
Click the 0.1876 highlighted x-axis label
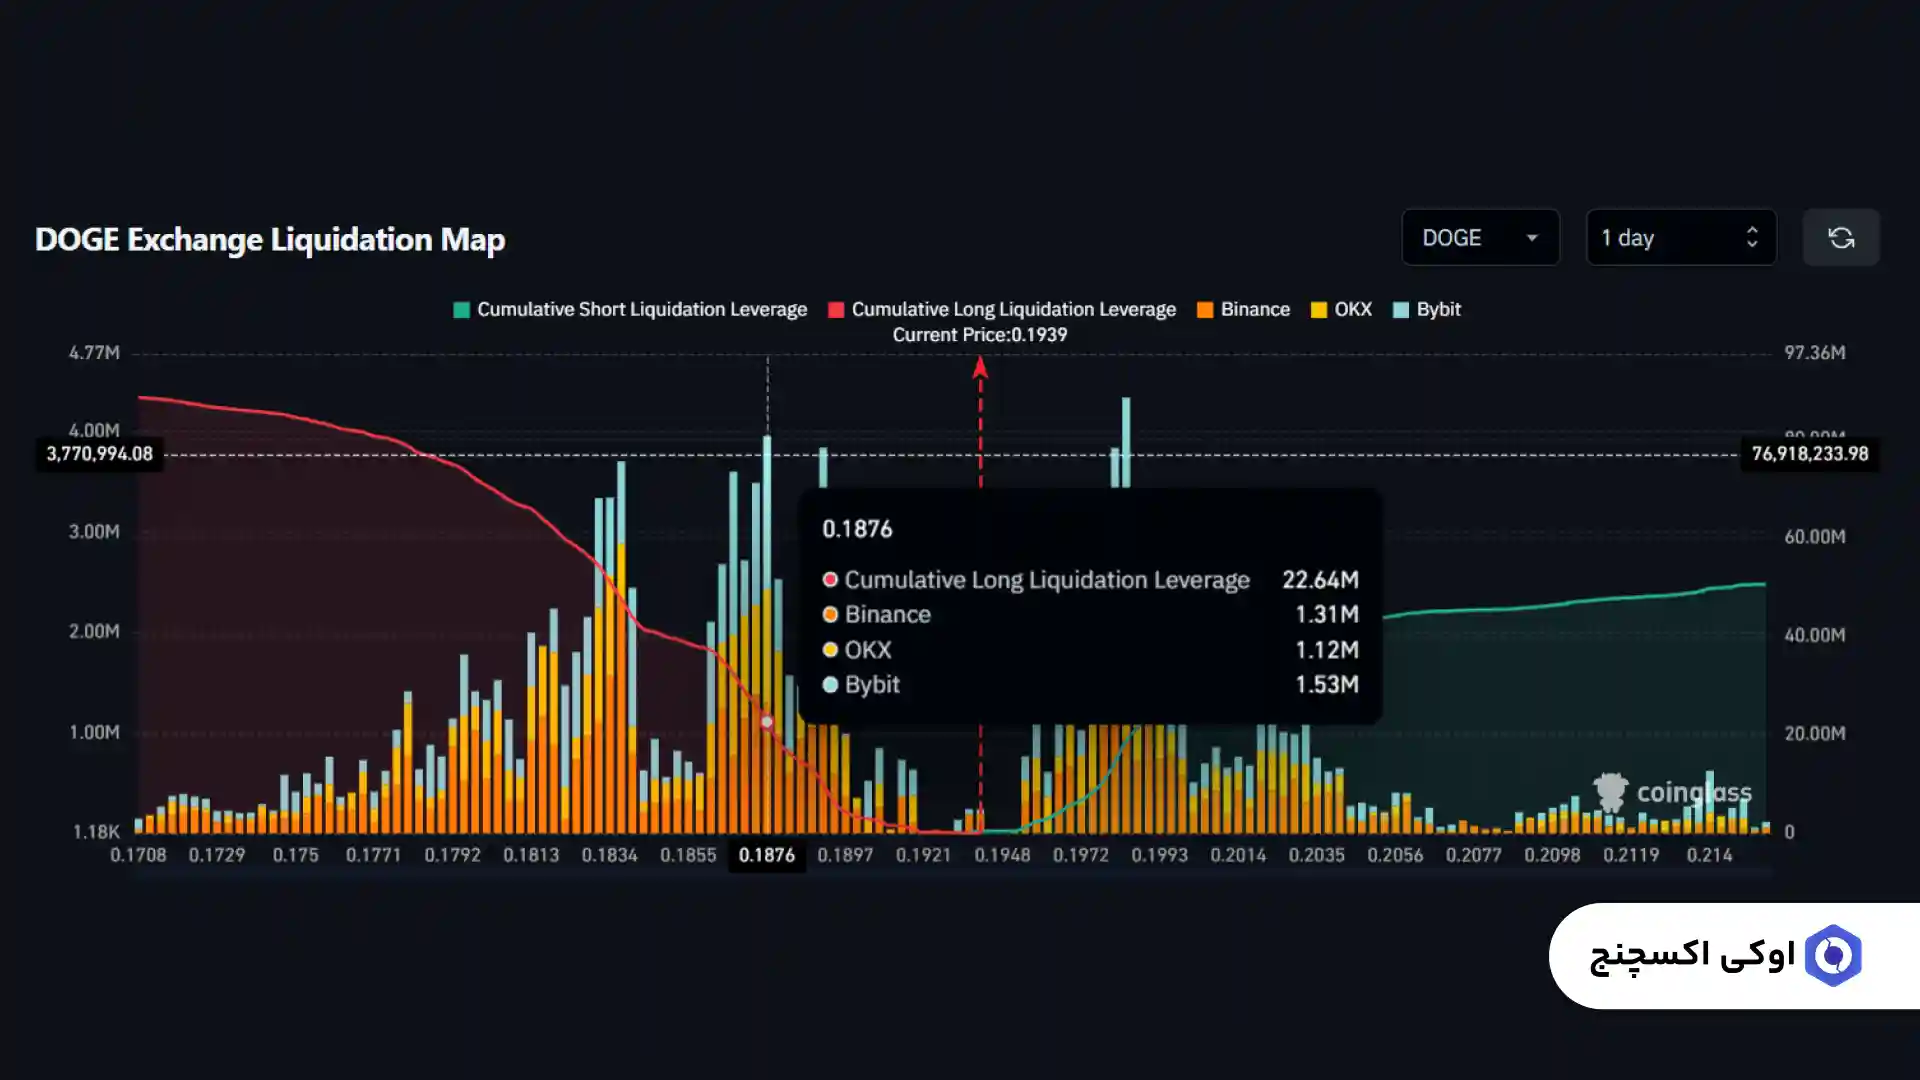coord(766,856)
